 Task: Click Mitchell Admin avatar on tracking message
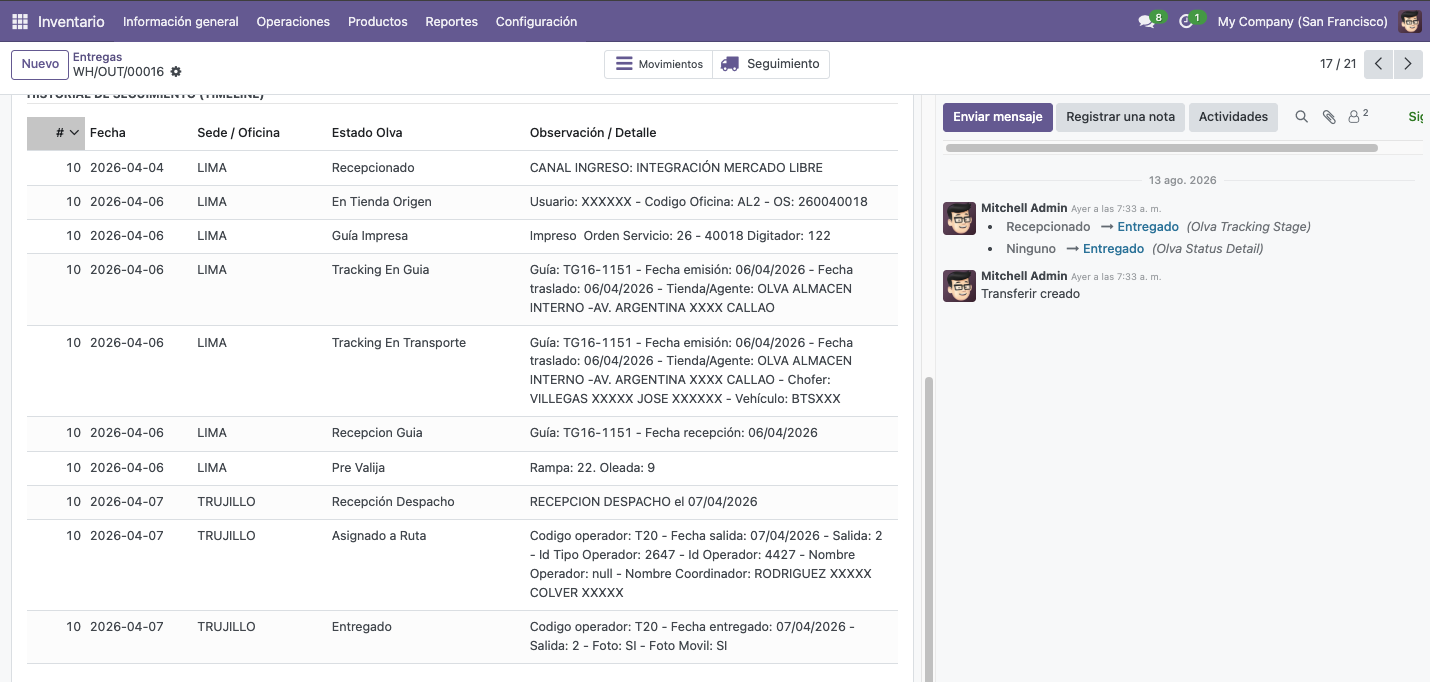[959, 218]
